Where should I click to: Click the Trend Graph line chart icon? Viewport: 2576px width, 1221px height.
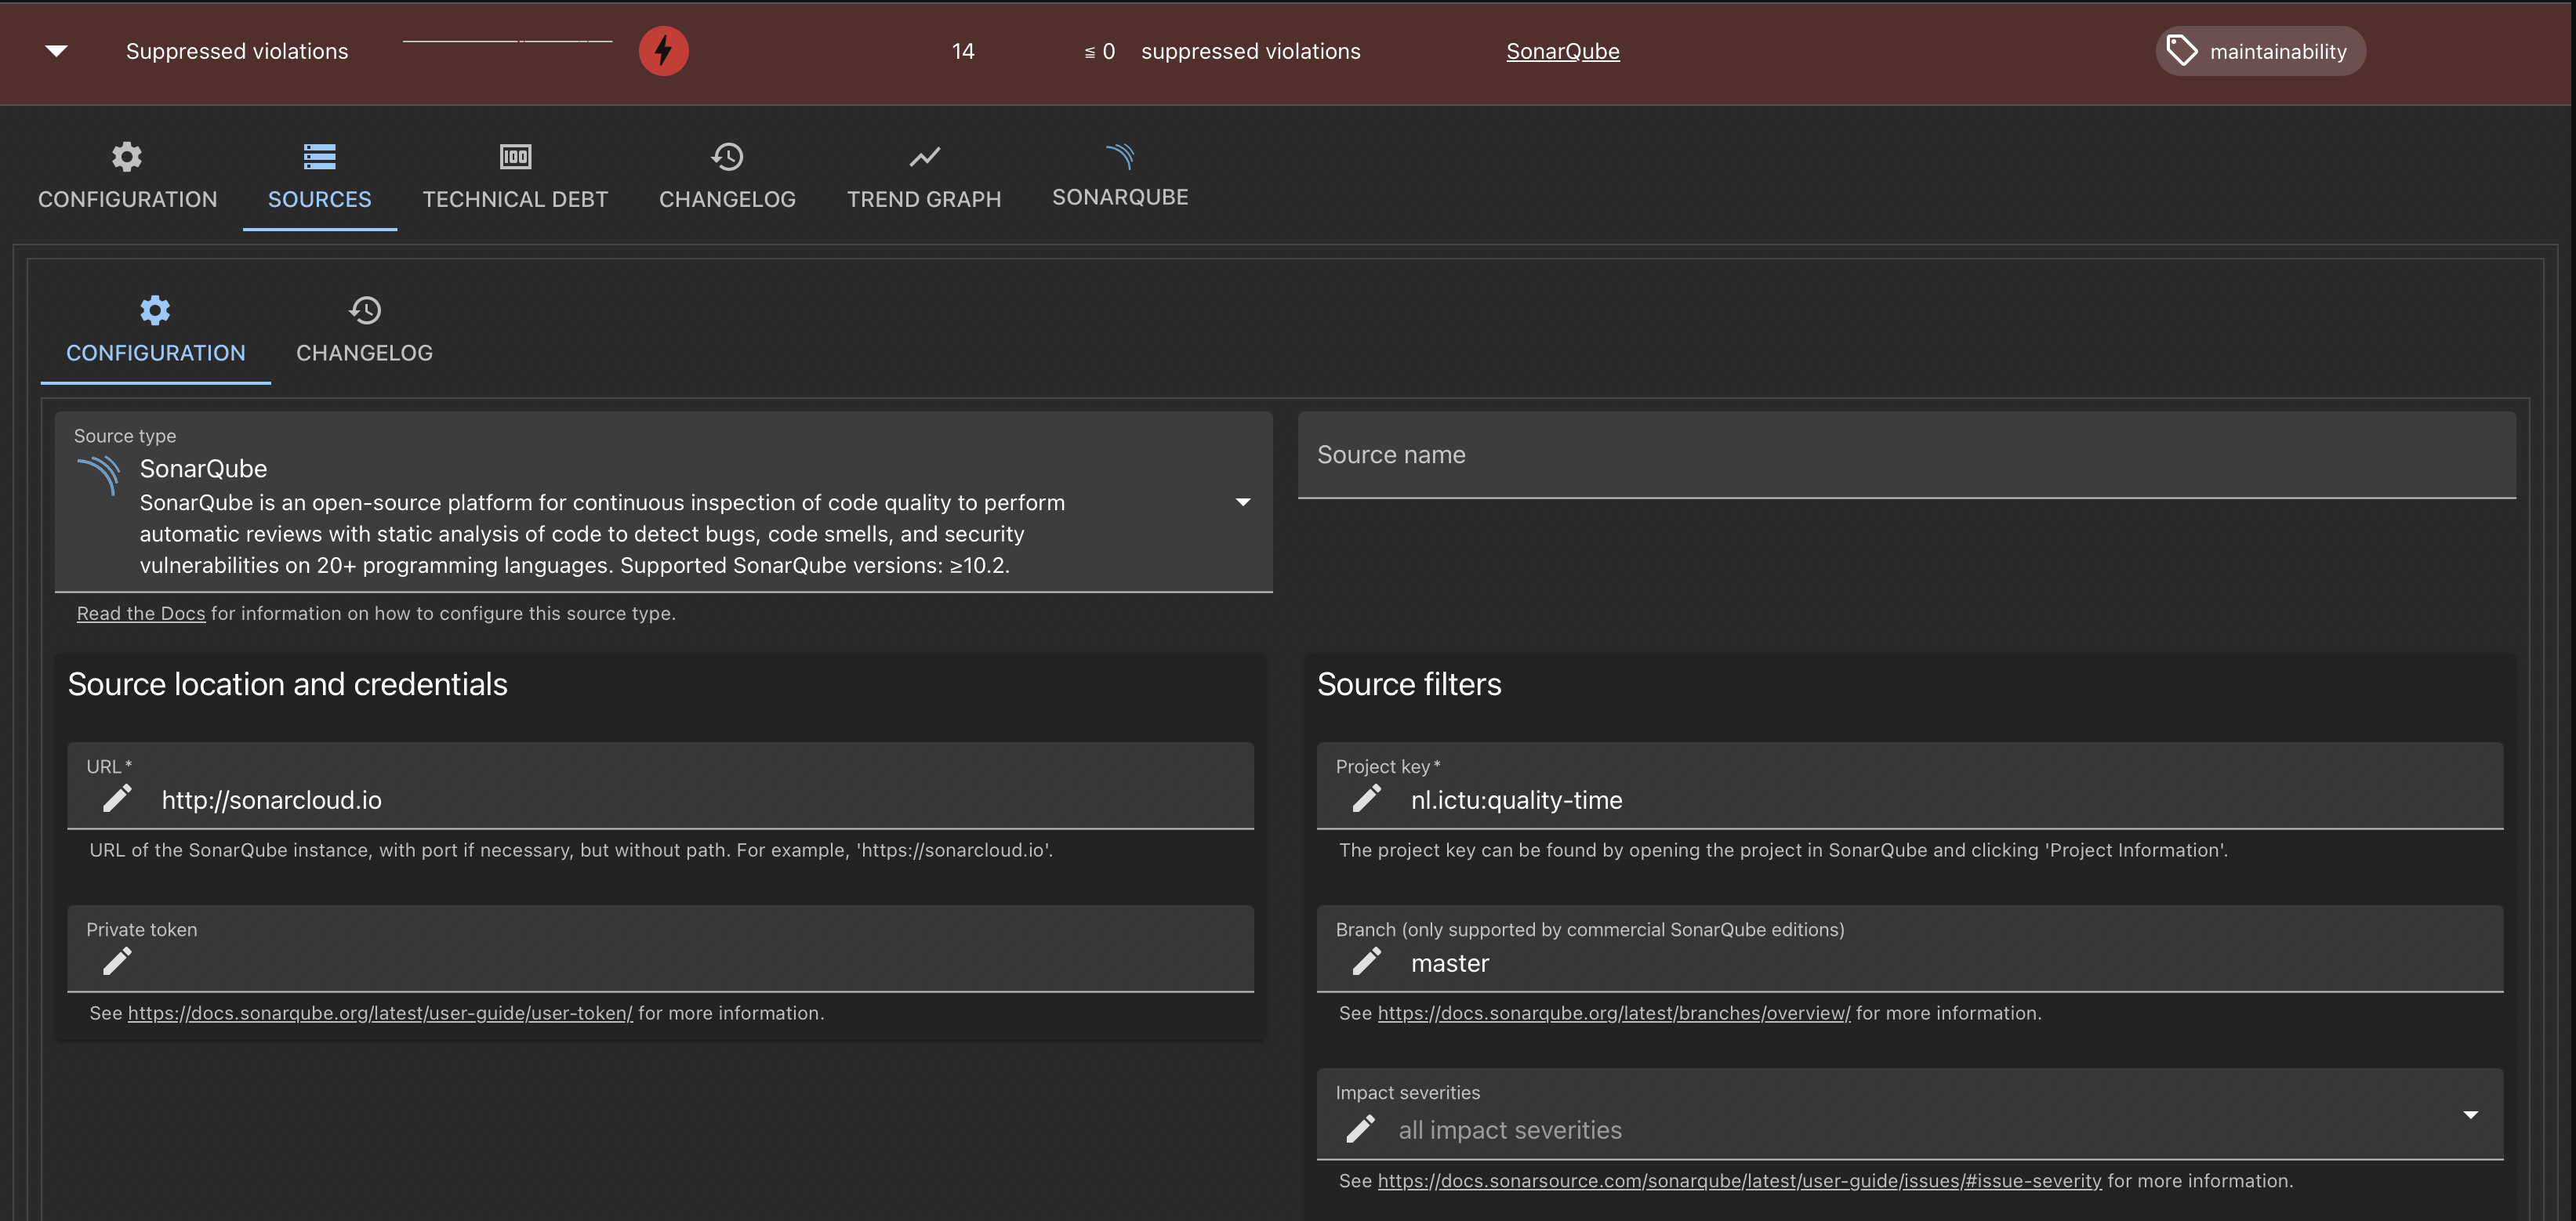924,156
